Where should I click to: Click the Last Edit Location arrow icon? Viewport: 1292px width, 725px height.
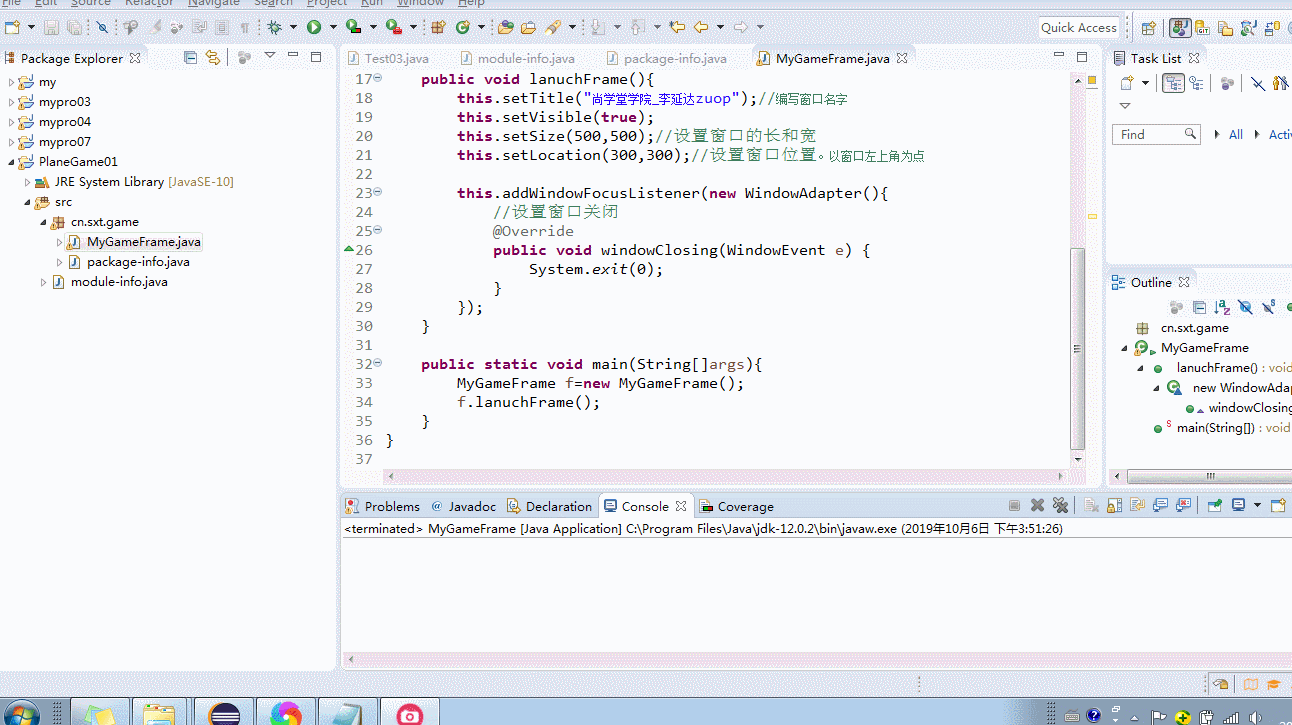point(677,28)
